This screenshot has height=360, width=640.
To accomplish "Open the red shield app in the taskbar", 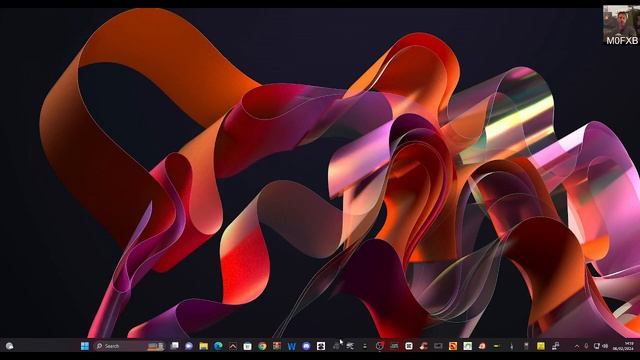I will coord(379,346).
